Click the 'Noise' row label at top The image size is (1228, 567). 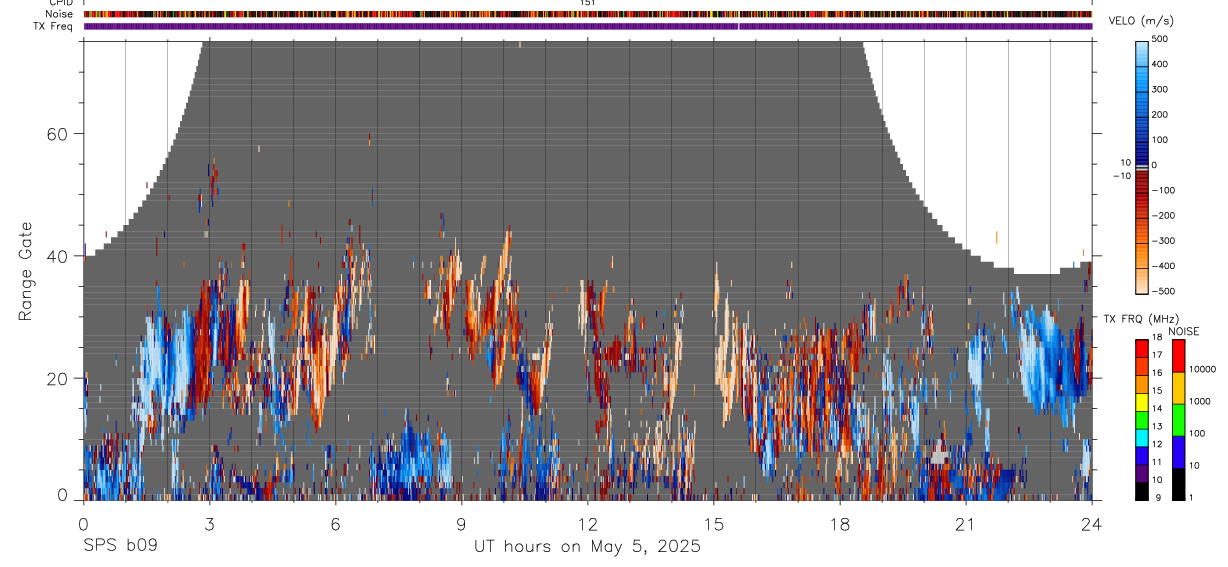(x=59, y=14)
